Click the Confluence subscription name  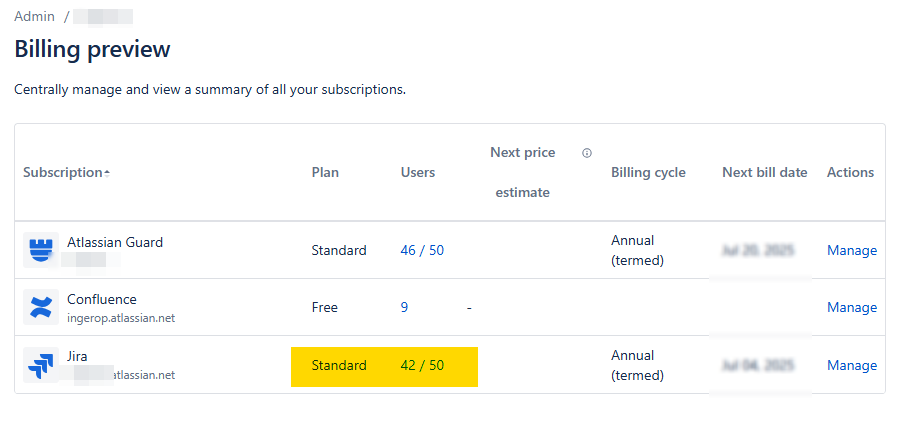tap(102, 299)
